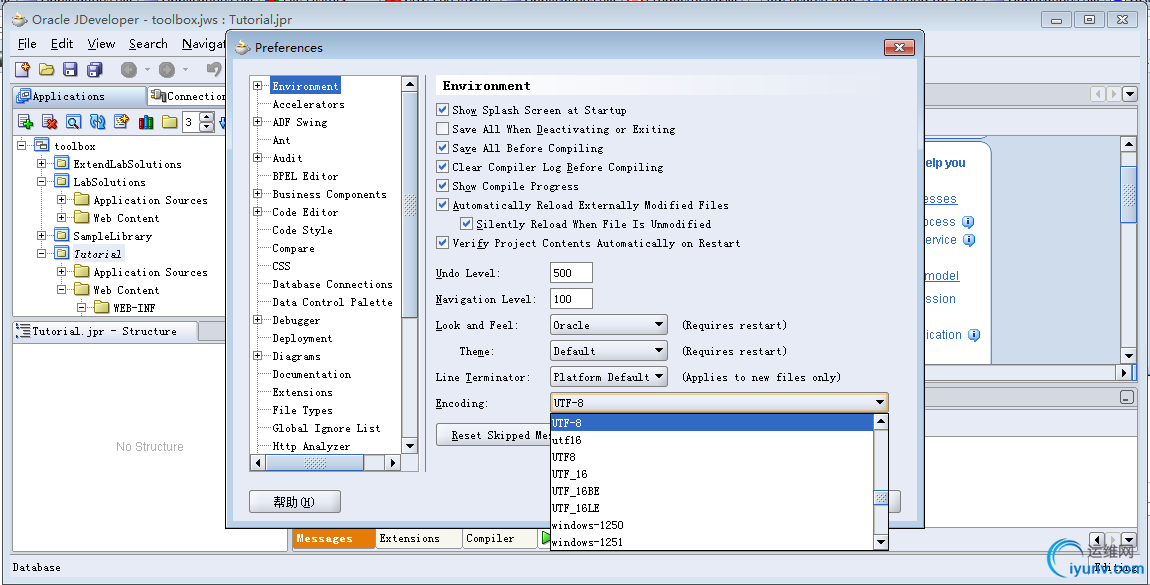The height and width of the screenshot is (585, 1150).
Task: Open the File menu
Action: tap(27, 44)
